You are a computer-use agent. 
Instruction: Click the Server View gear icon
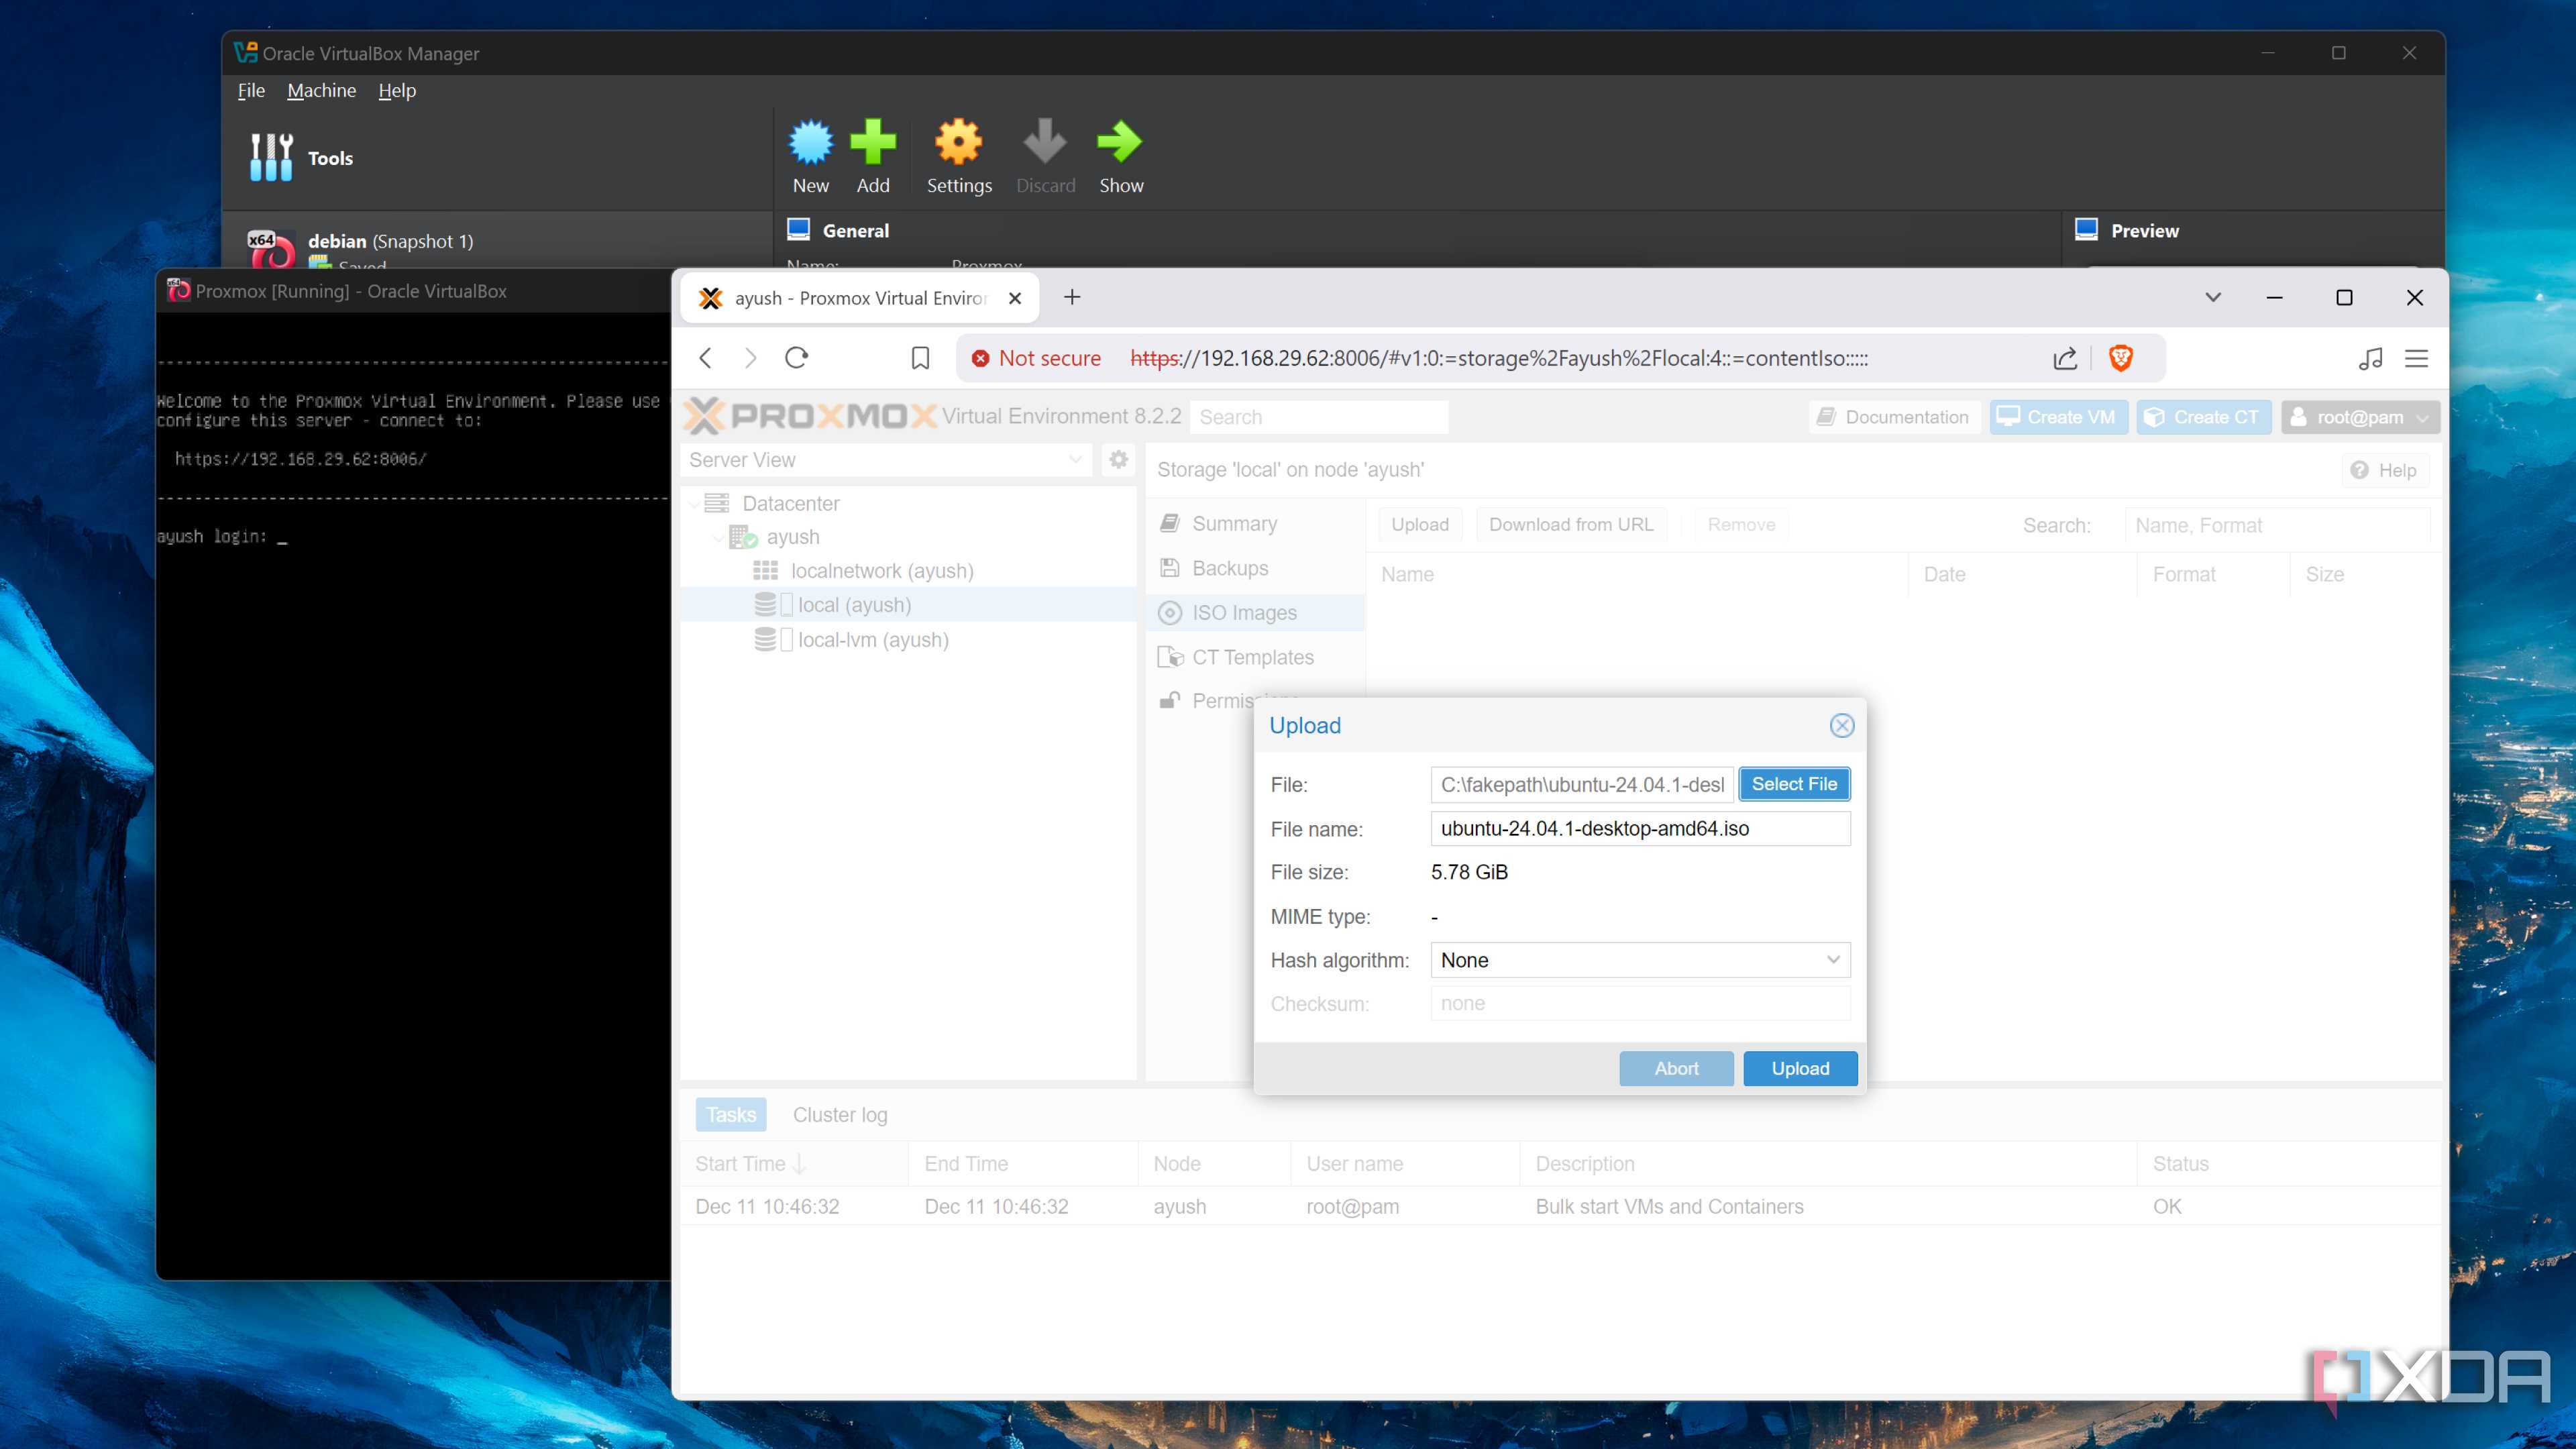click(x=1118, y=460)
